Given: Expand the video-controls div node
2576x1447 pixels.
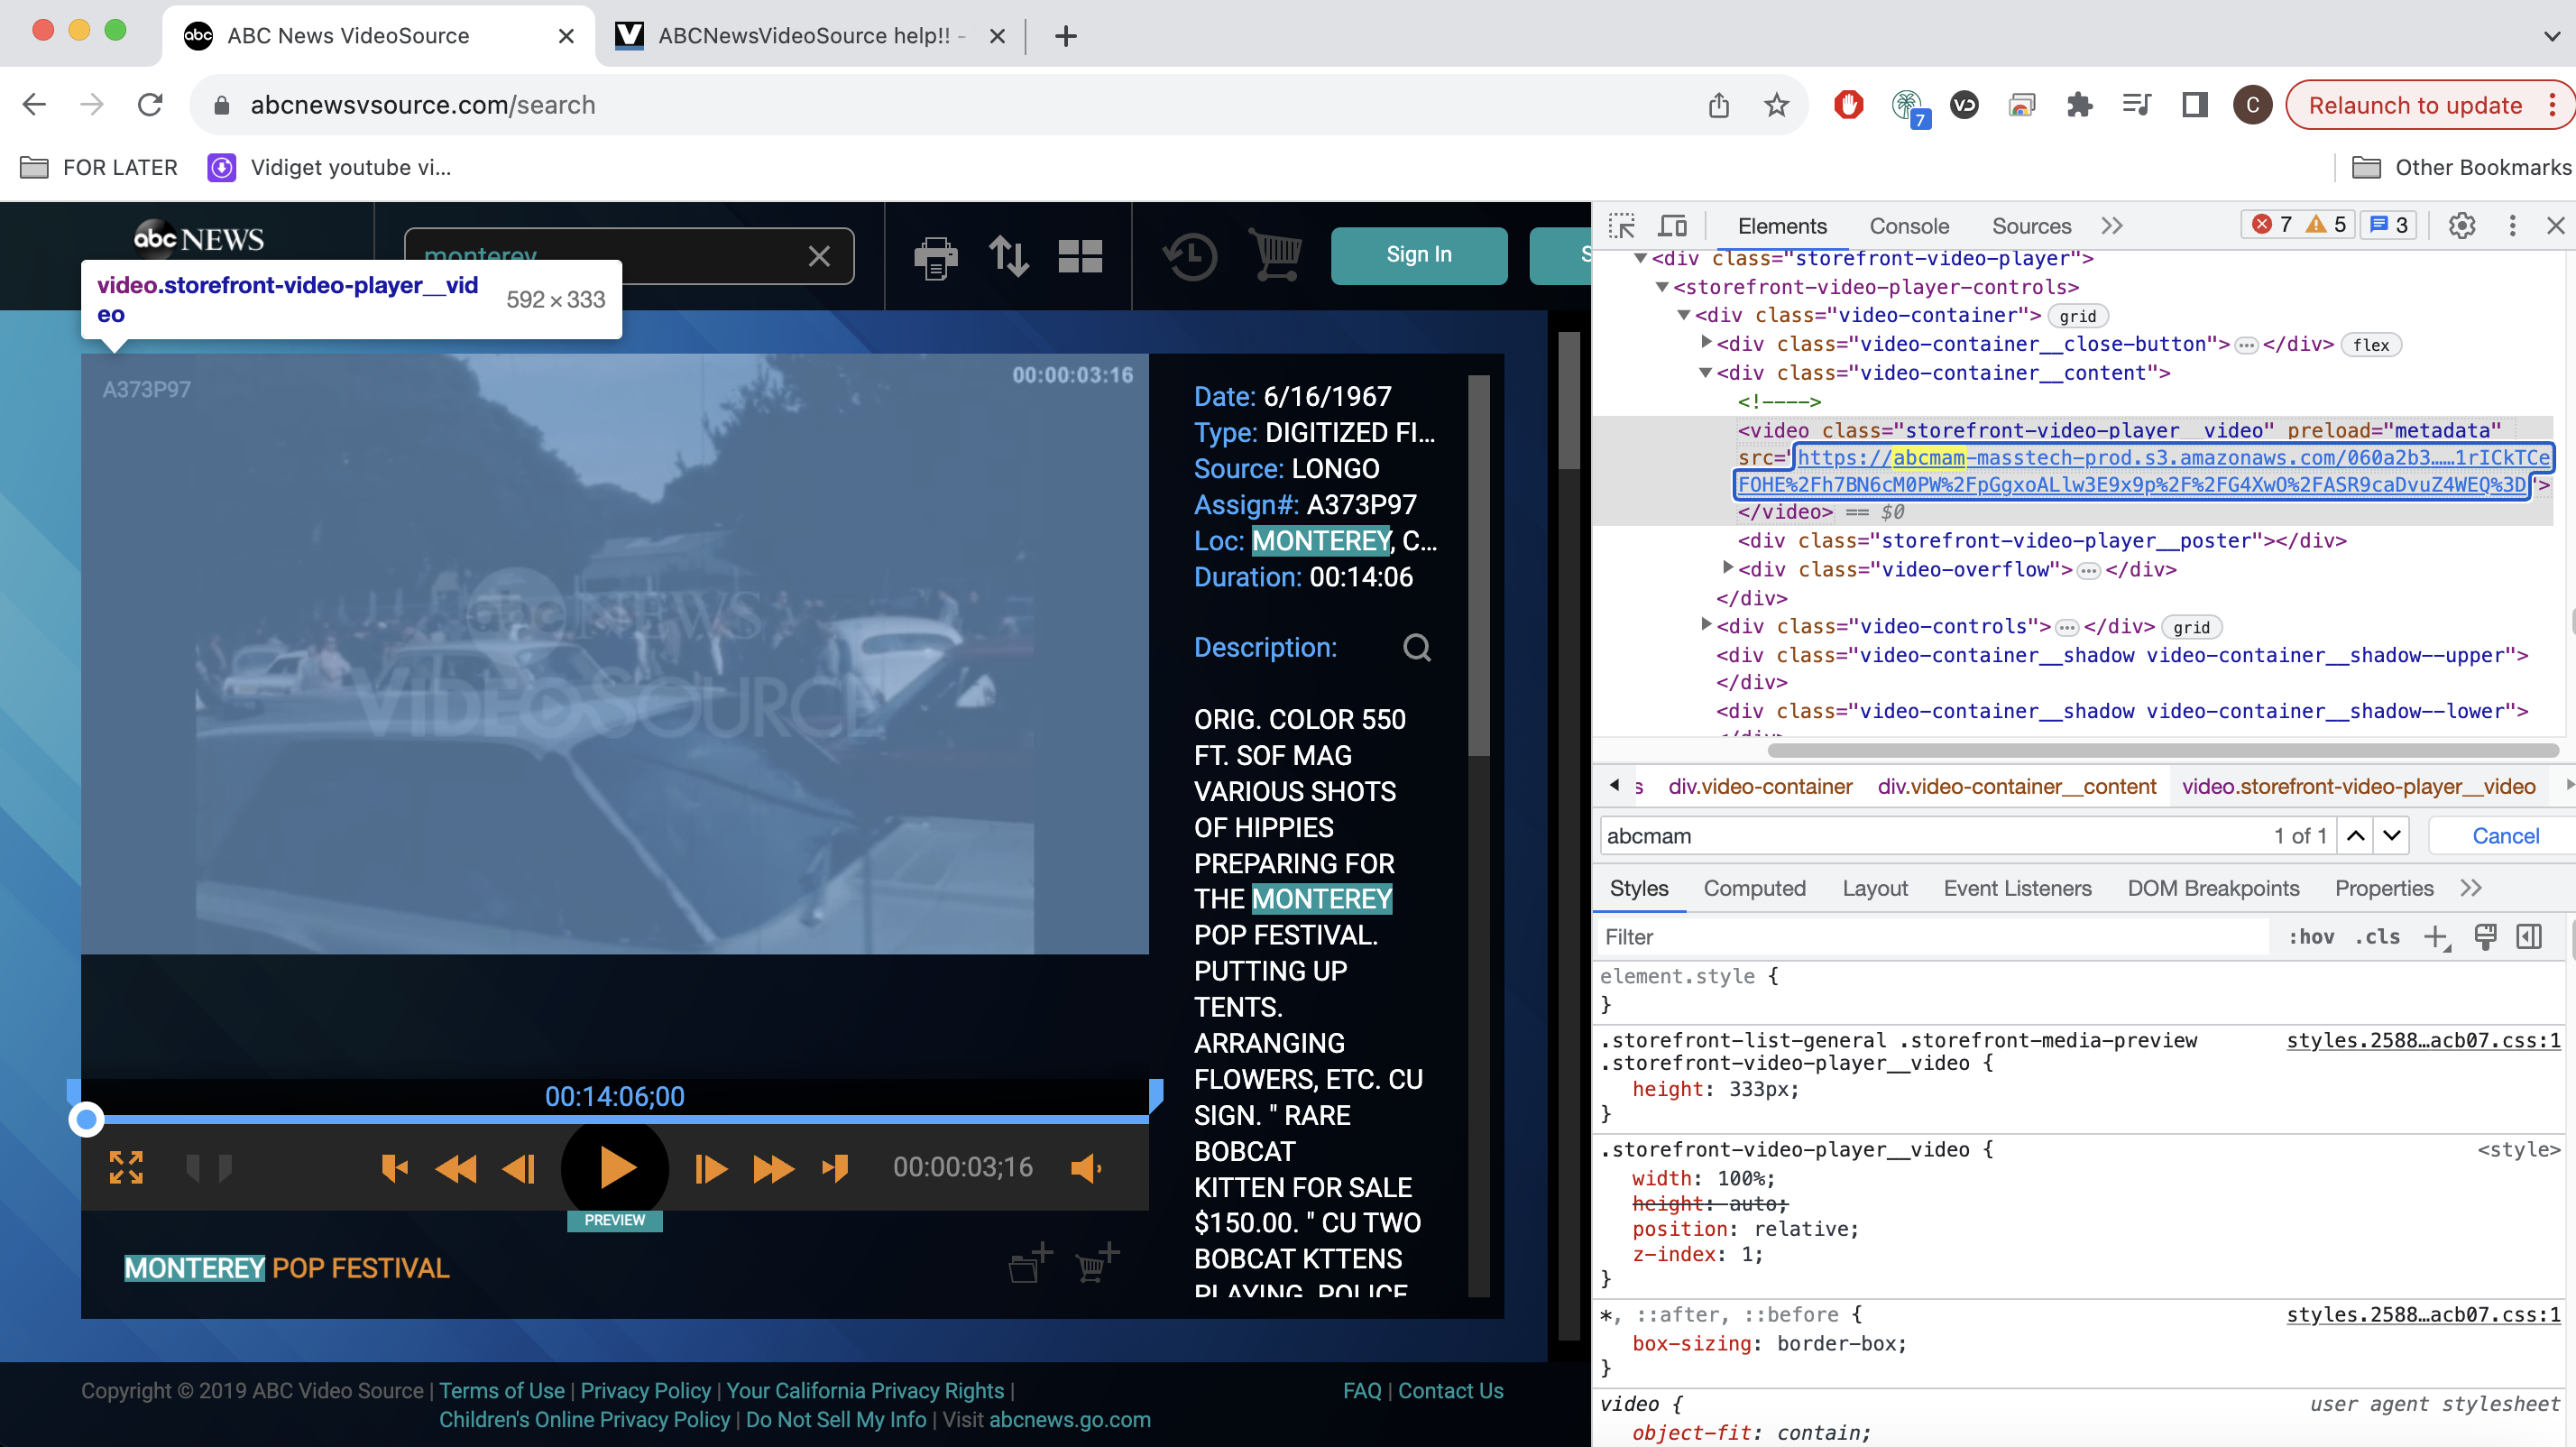Looking at the screenshot, I should tap(1706, 625).
